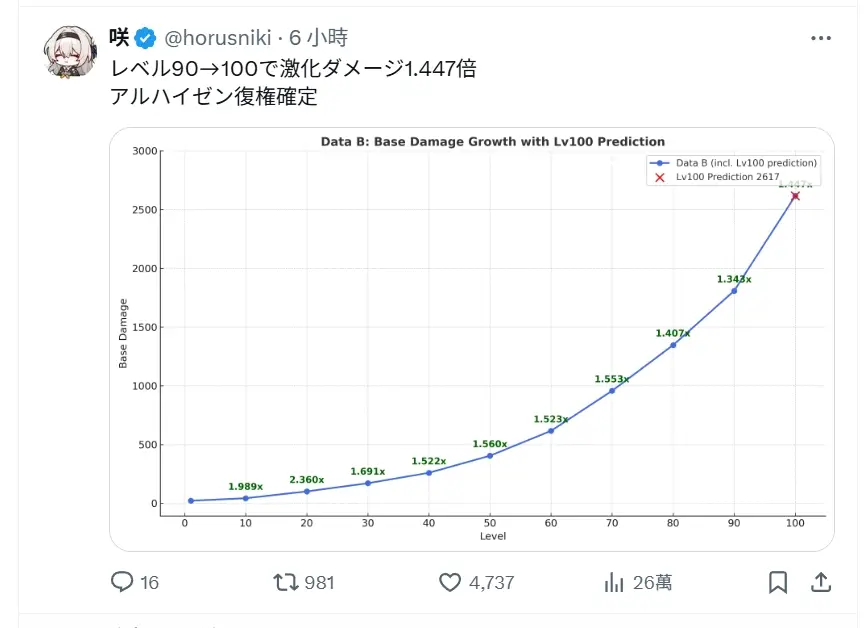The height and width of the screenshot is (628, 868).
Task: Click the view count 26萬
Action: [x=652, y=582]
